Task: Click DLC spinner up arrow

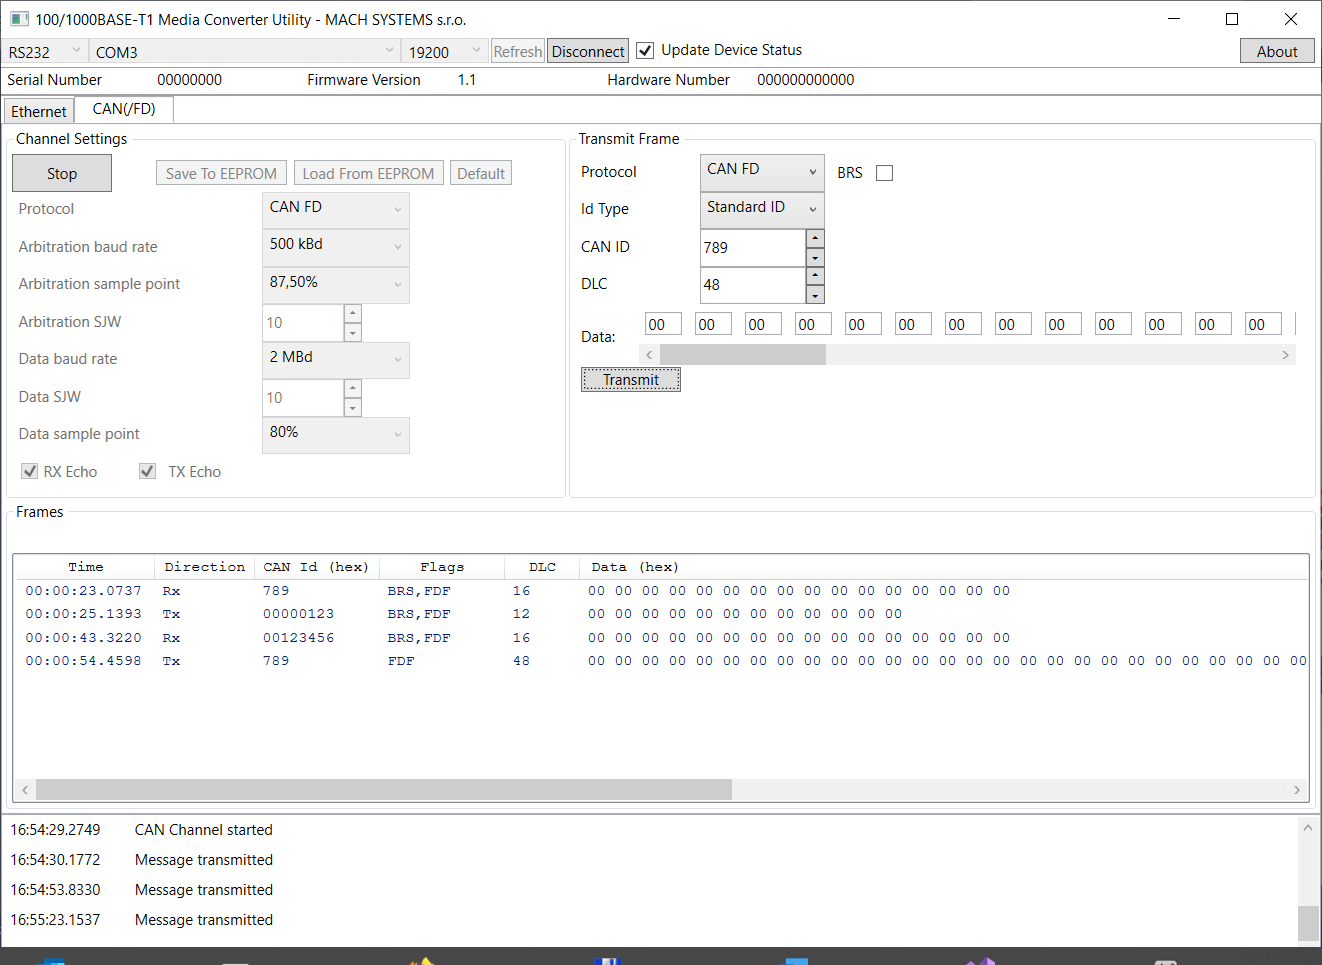Action: (x=815, y=275)
